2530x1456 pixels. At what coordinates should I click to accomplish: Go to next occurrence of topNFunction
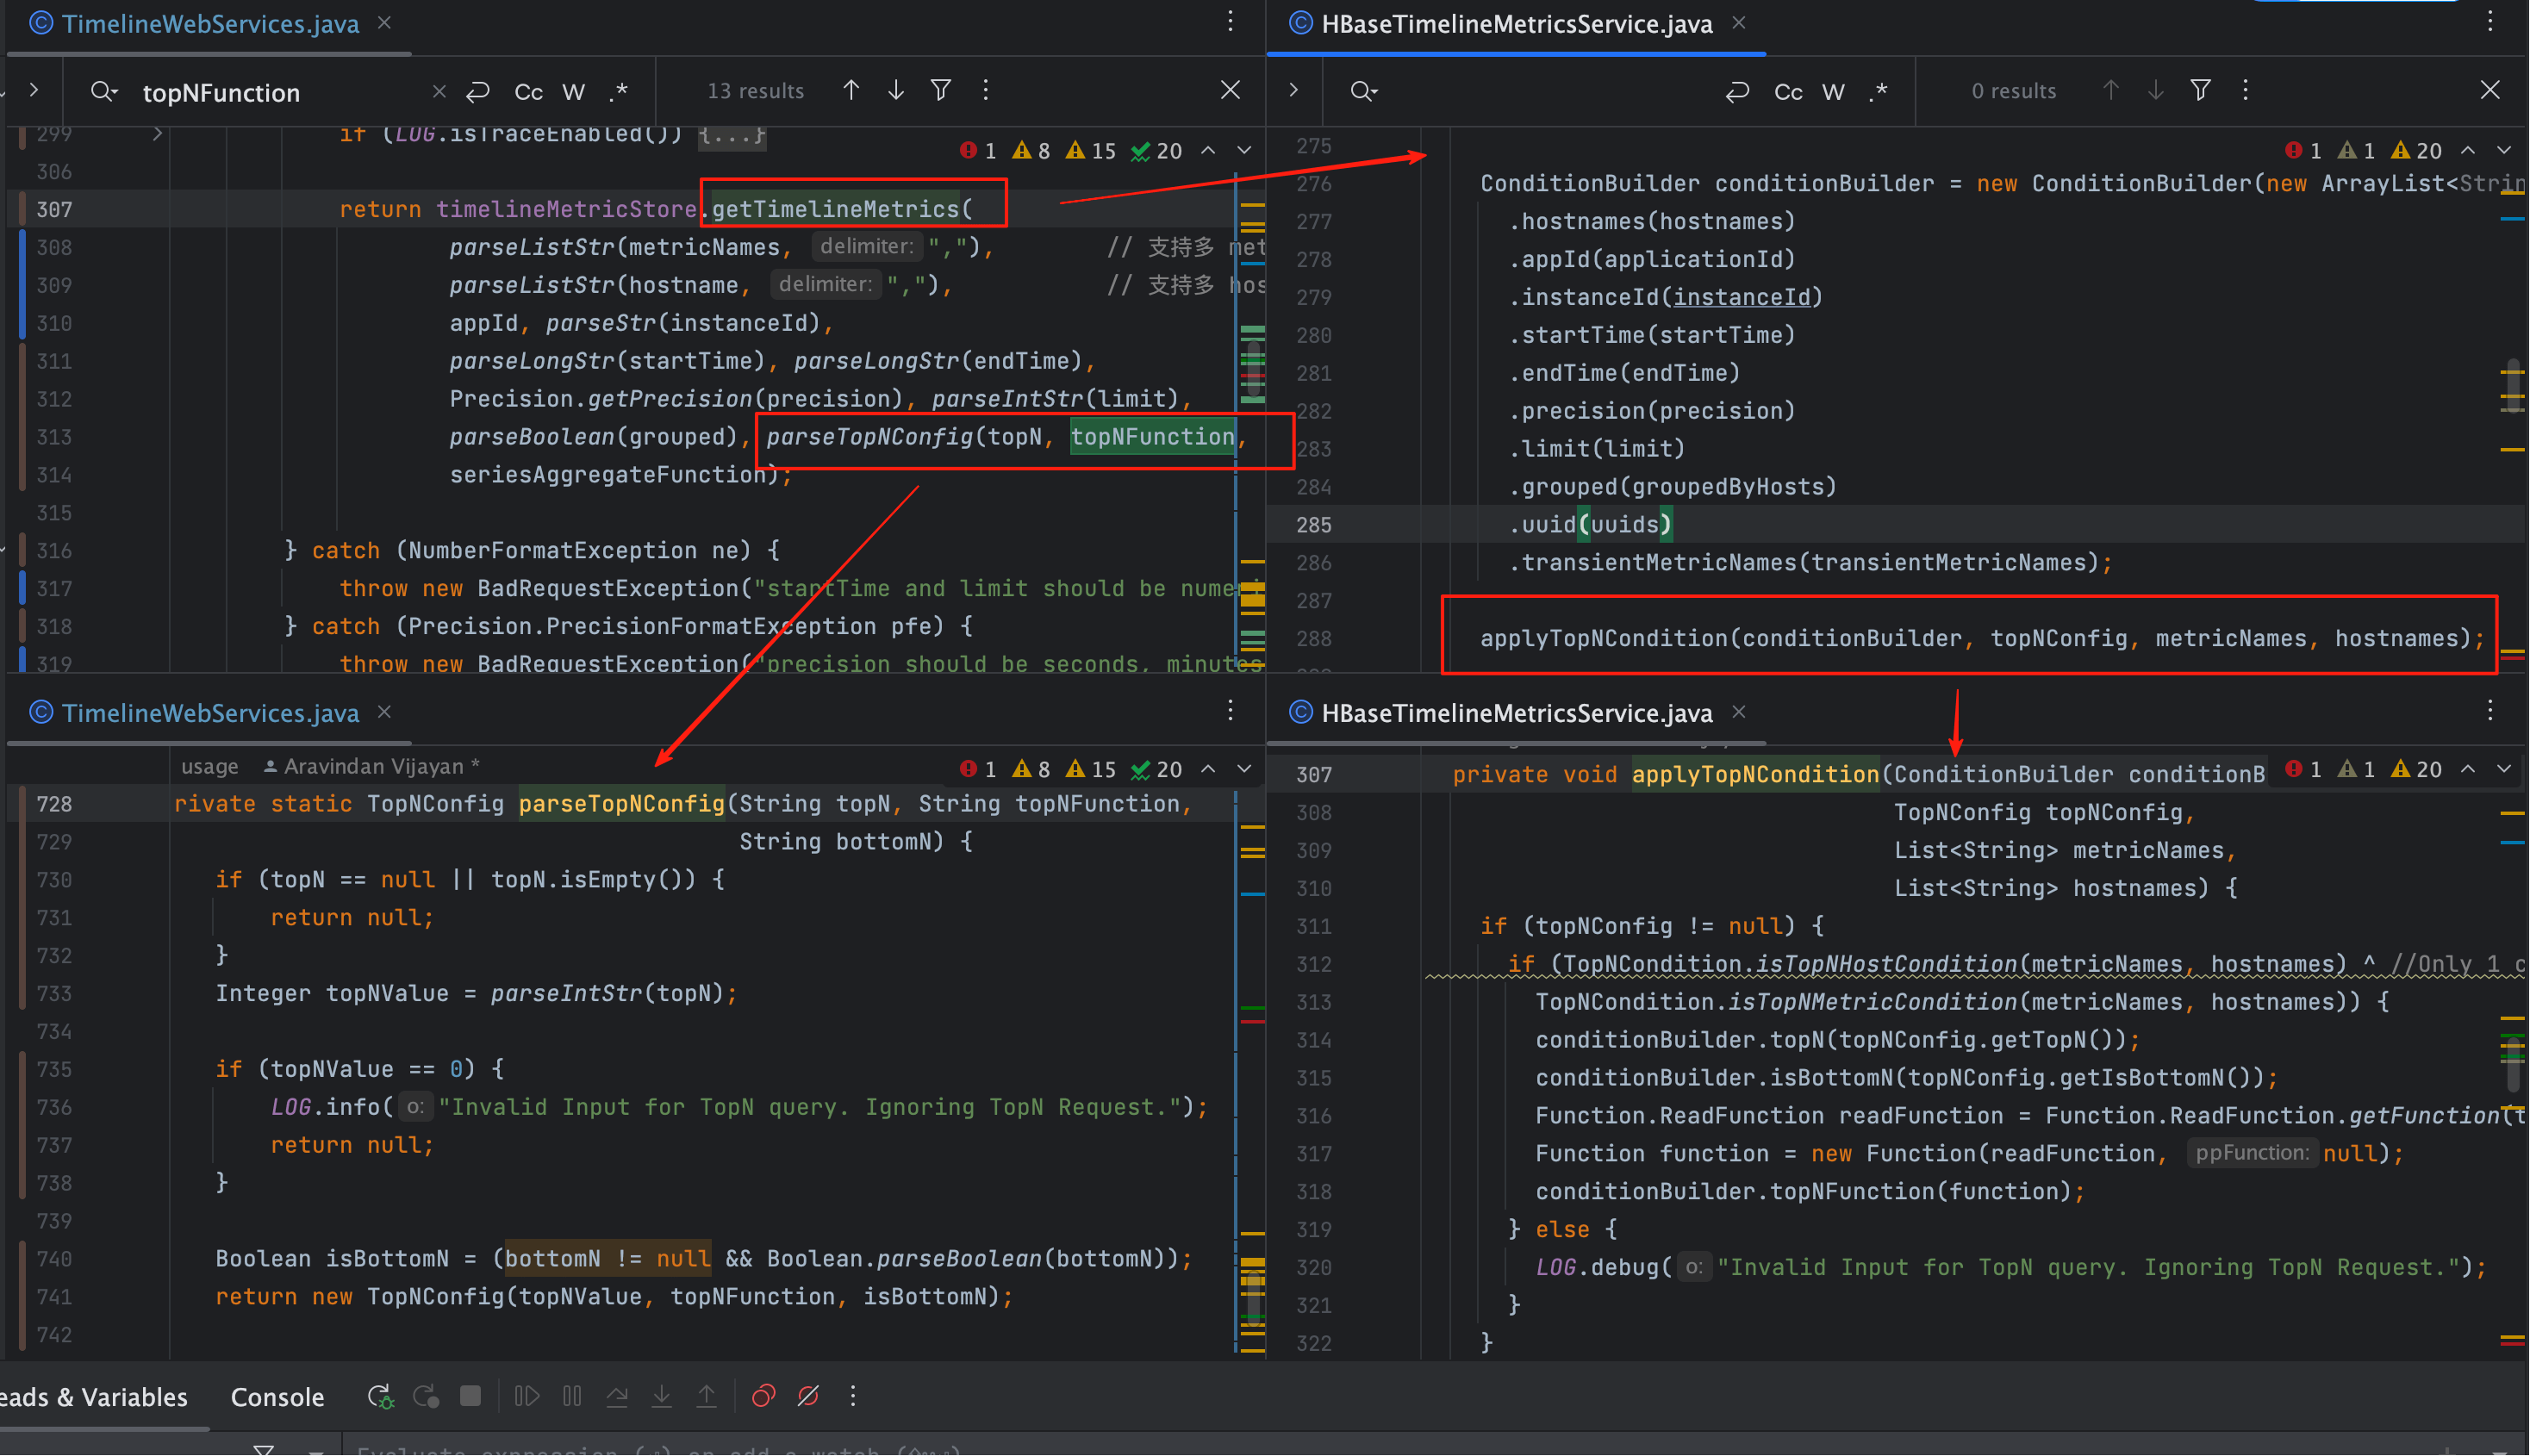coord(896,91)
